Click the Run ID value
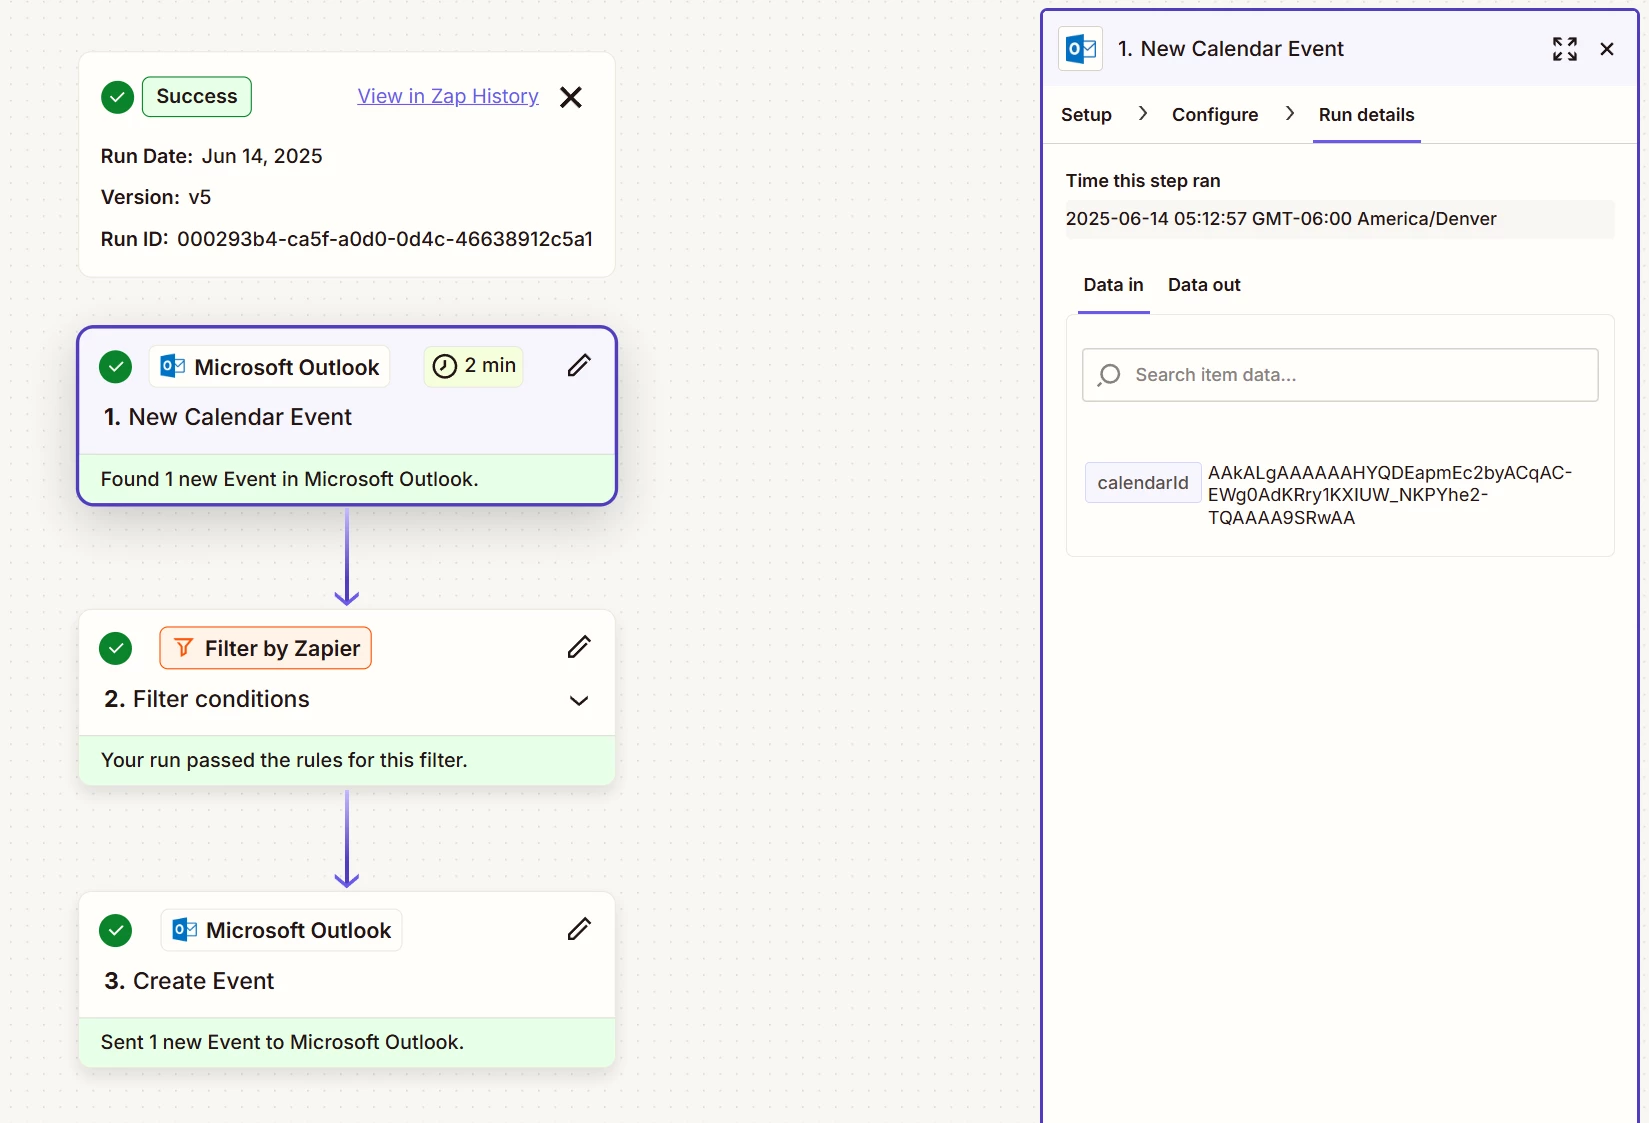The height and width of the screenshot is (1123, 1649). tap(385, 239)
